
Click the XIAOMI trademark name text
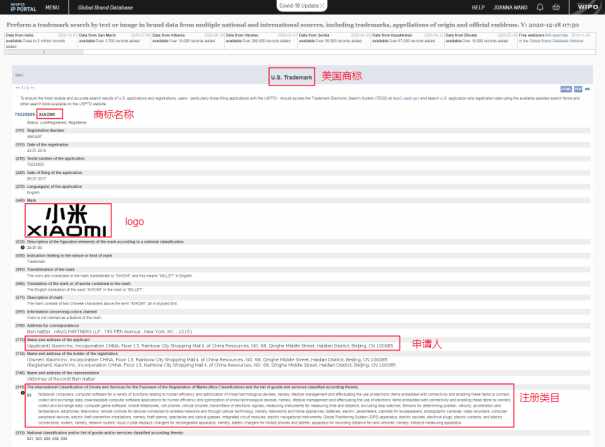[47, 115]
